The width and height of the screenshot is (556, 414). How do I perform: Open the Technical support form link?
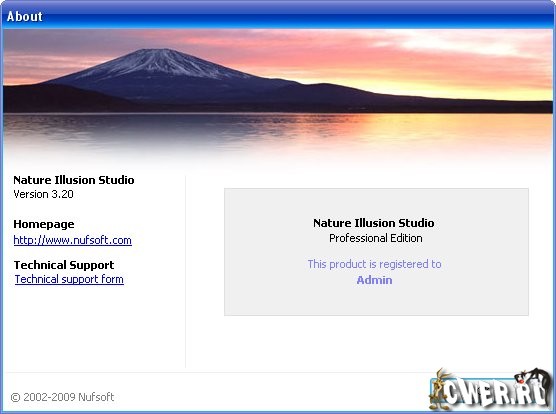[x=69, y=279]
